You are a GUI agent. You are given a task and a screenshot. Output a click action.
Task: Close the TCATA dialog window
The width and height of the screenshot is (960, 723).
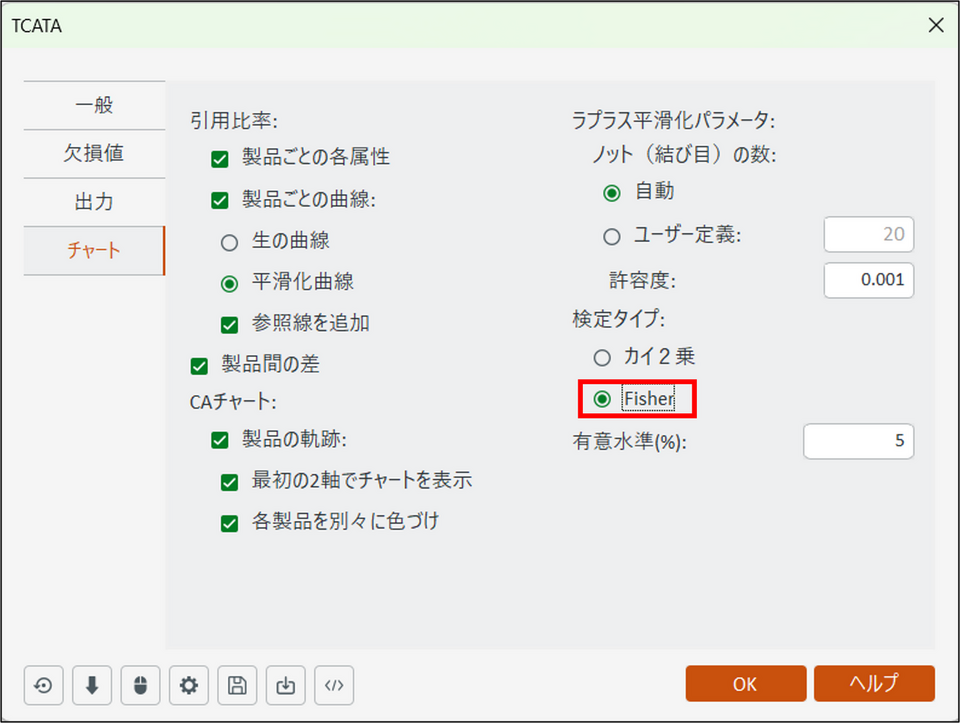pyautogui.click(x=936, y=25)
